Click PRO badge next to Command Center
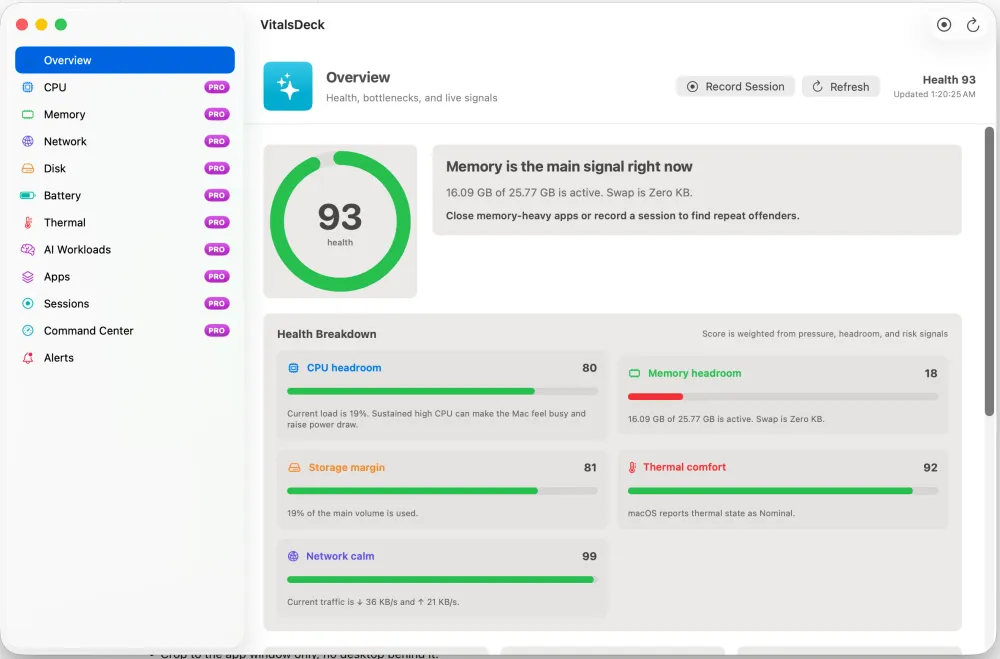This screenshot has height=659, width=1000. tap(217, 330)
